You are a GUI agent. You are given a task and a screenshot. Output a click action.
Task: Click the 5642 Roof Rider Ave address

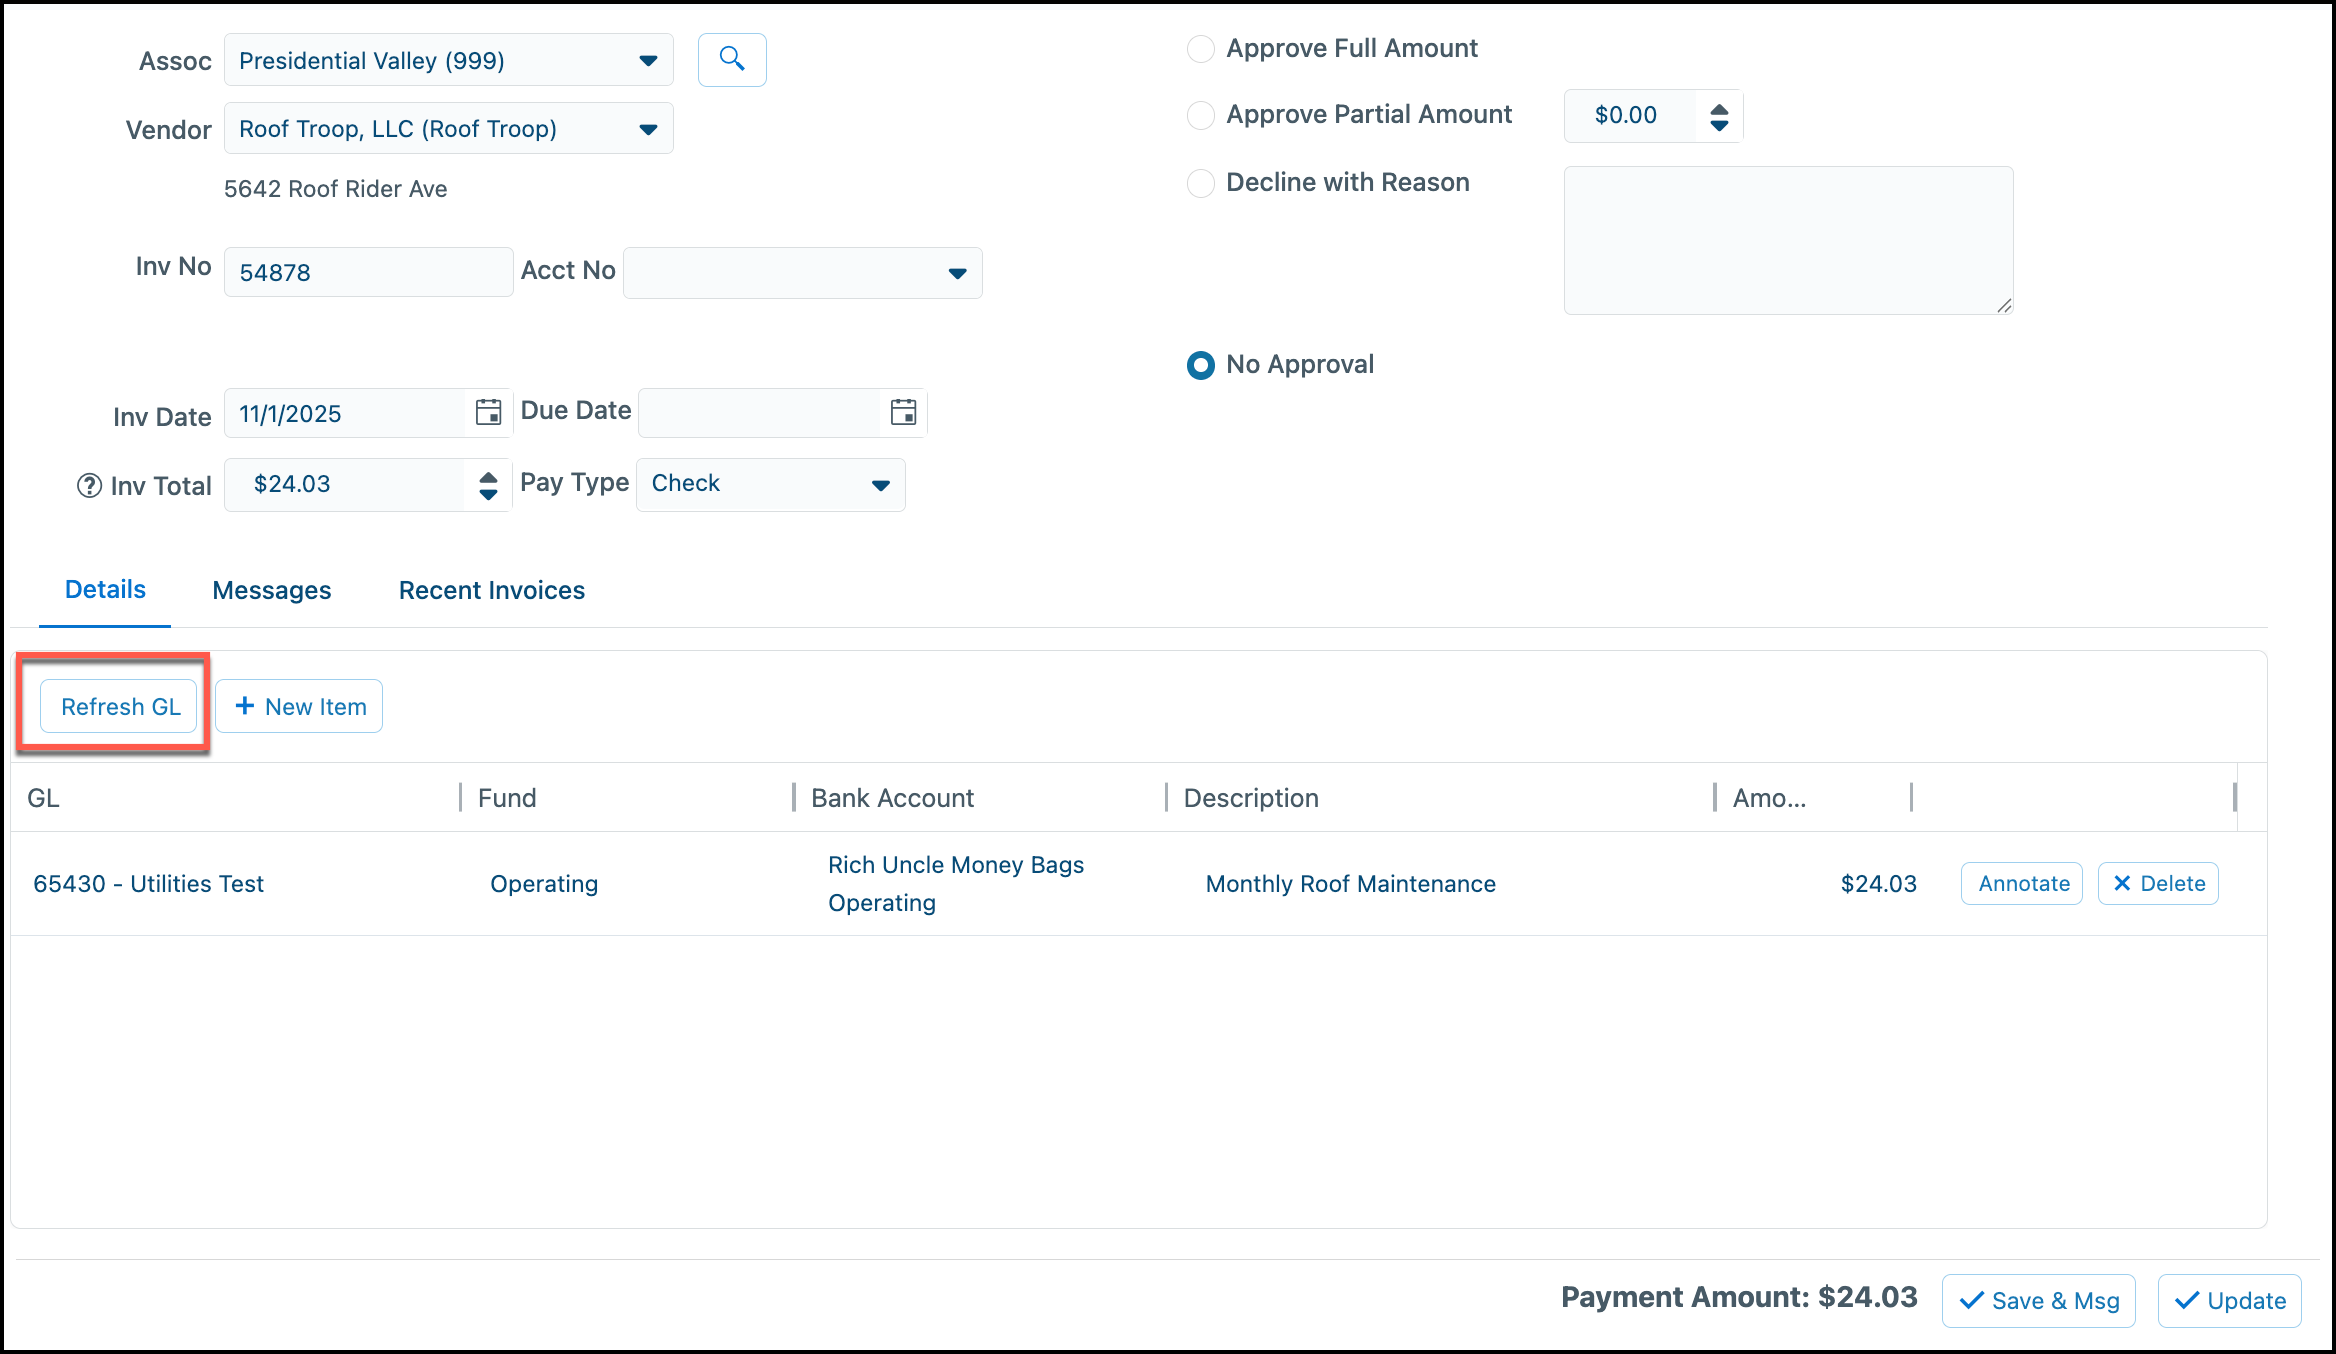point(335,189)
